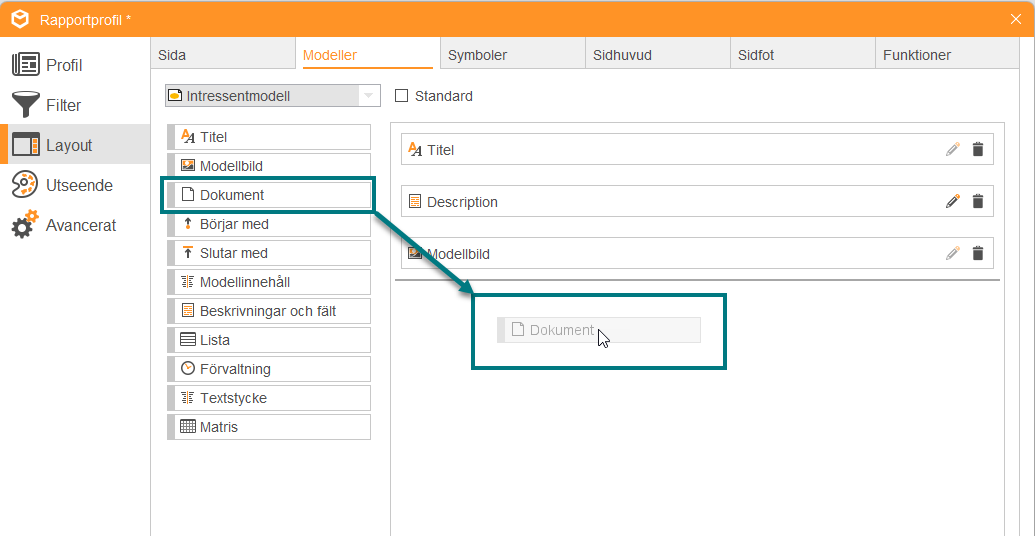Edit the Description row with pencil icon
Screen dimensions: 1035x536
coord(952,201)
